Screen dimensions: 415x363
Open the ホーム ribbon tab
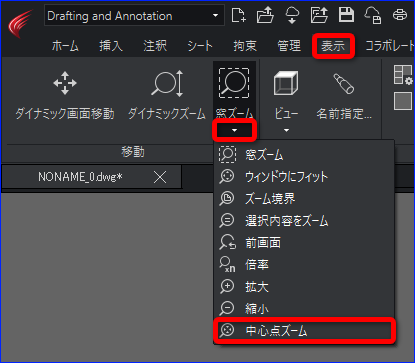(x=65, y=46)
